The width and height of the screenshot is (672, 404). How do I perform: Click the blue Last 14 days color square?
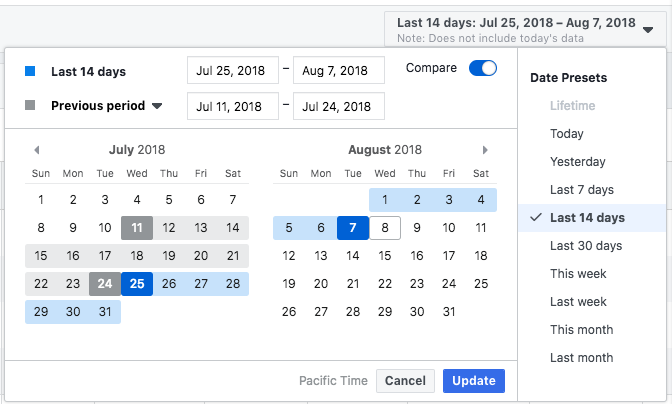[31, 71]
